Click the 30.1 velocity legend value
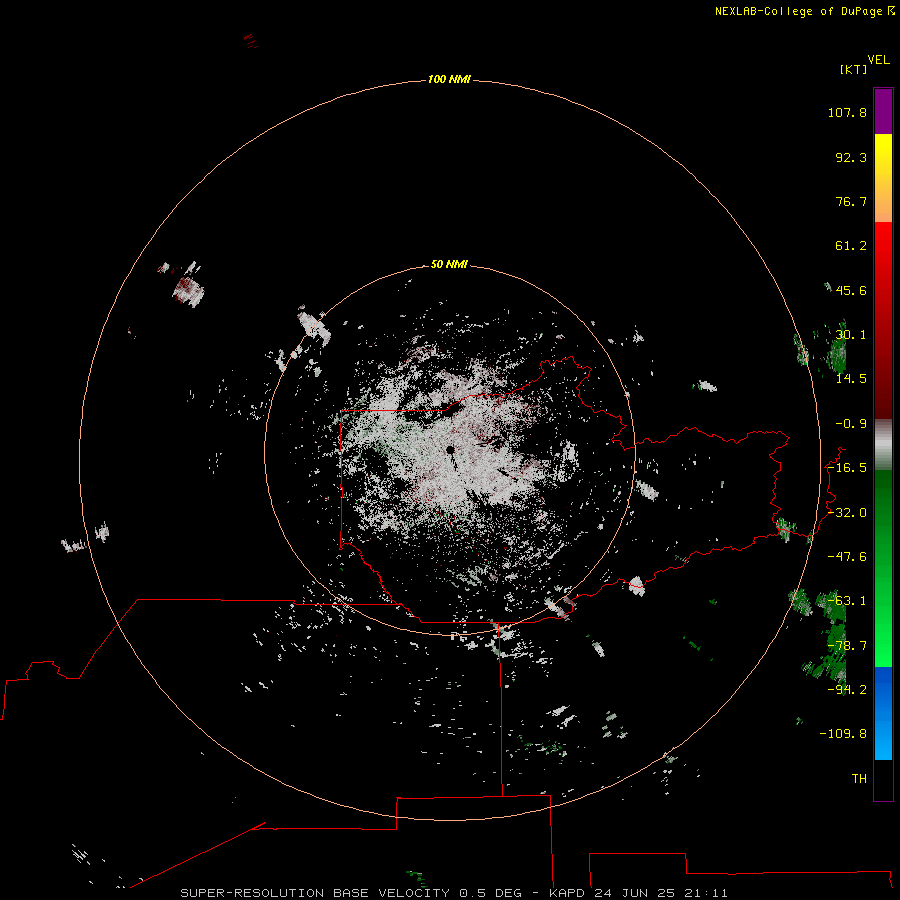Image resolution: width=900 pixels, height=900 pixels. pyautogui.click(x=851, y=335)
